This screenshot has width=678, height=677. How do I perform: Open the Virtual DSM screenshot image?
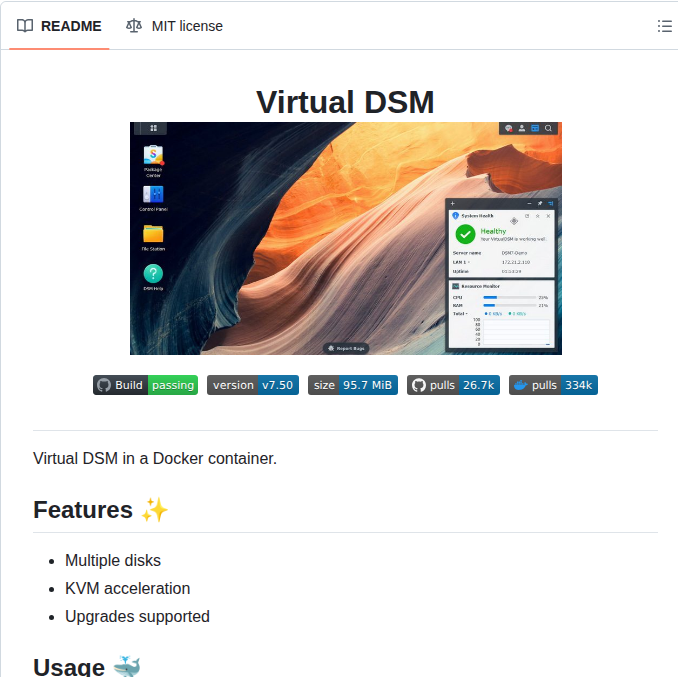345,238
